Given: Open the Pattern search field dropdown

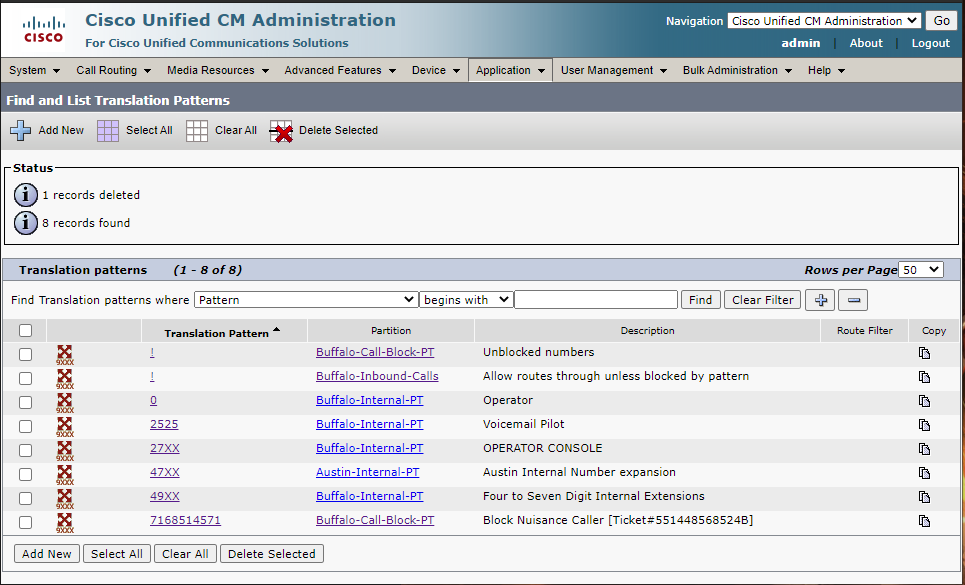Looking at the screenshot, I should (x=306, y=300).
